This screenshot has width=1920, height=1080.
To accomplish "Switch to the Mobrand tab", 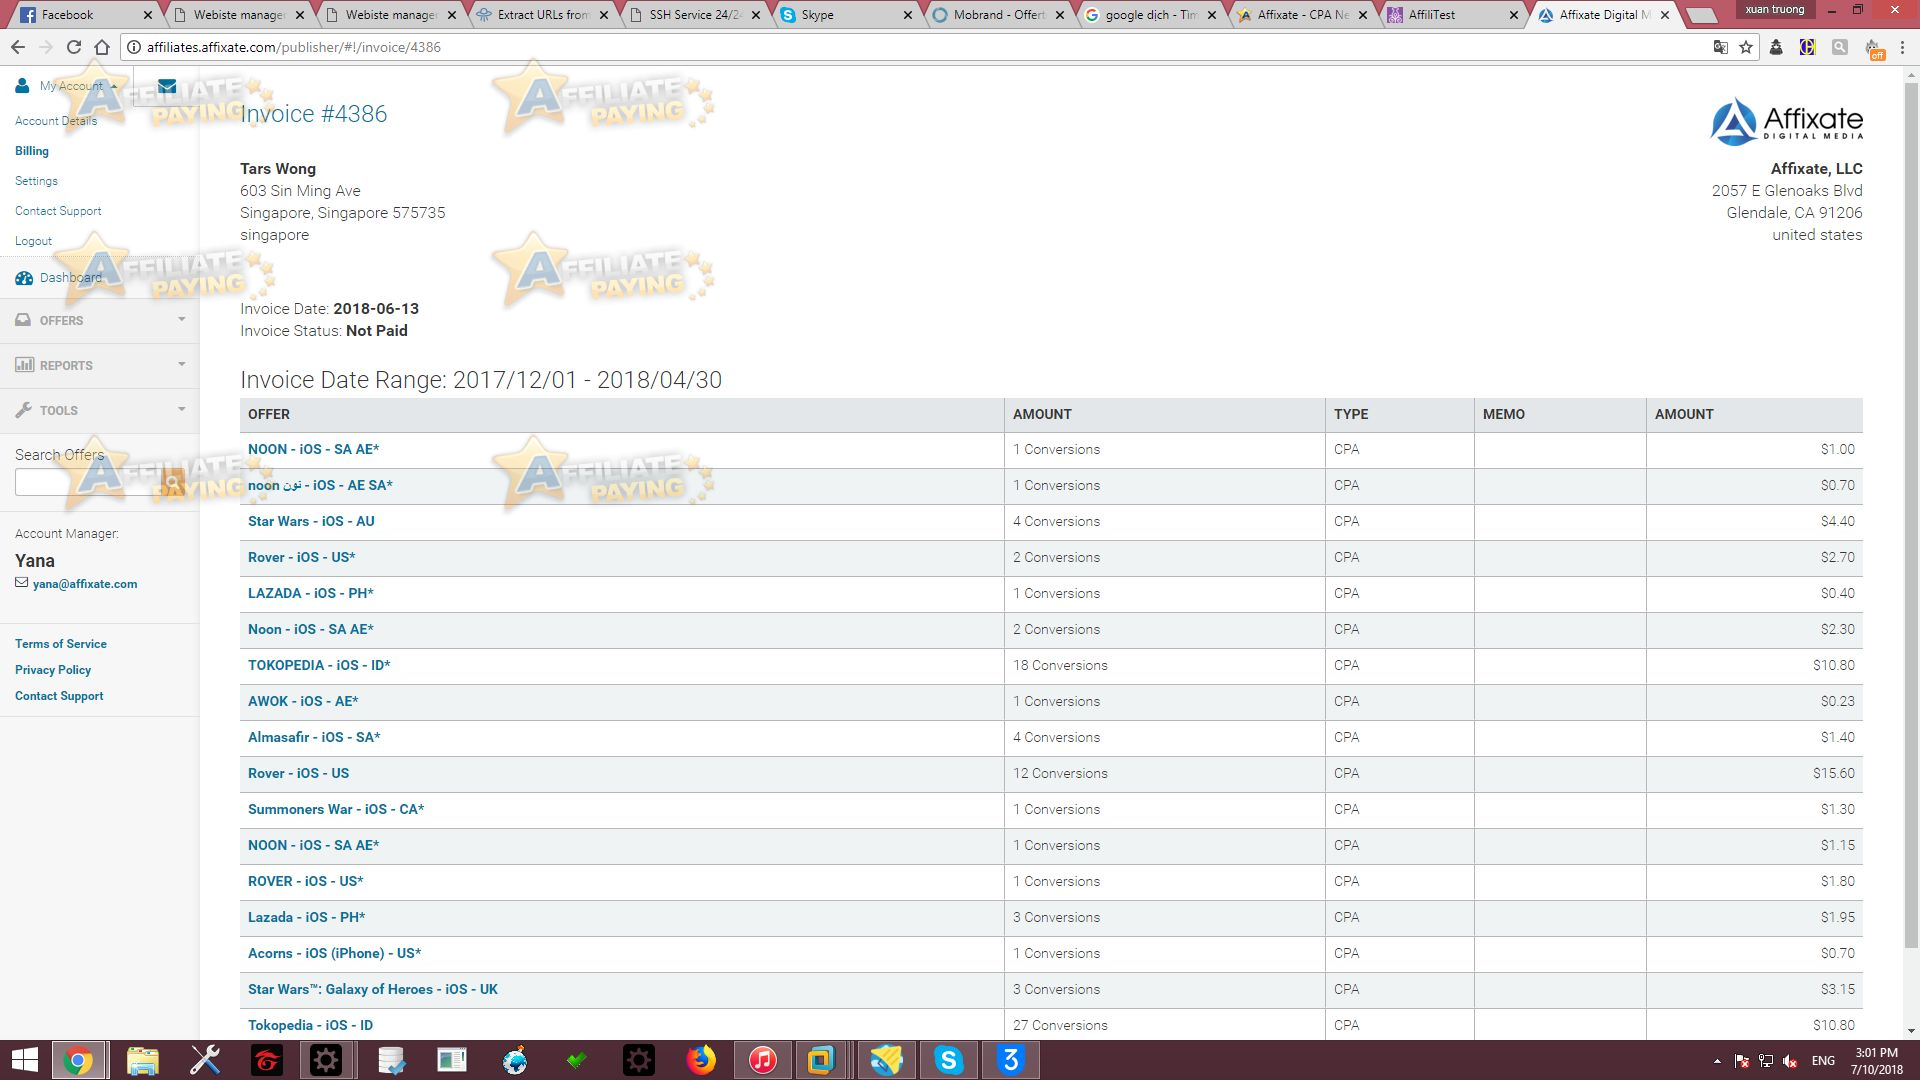I will 997,15.
